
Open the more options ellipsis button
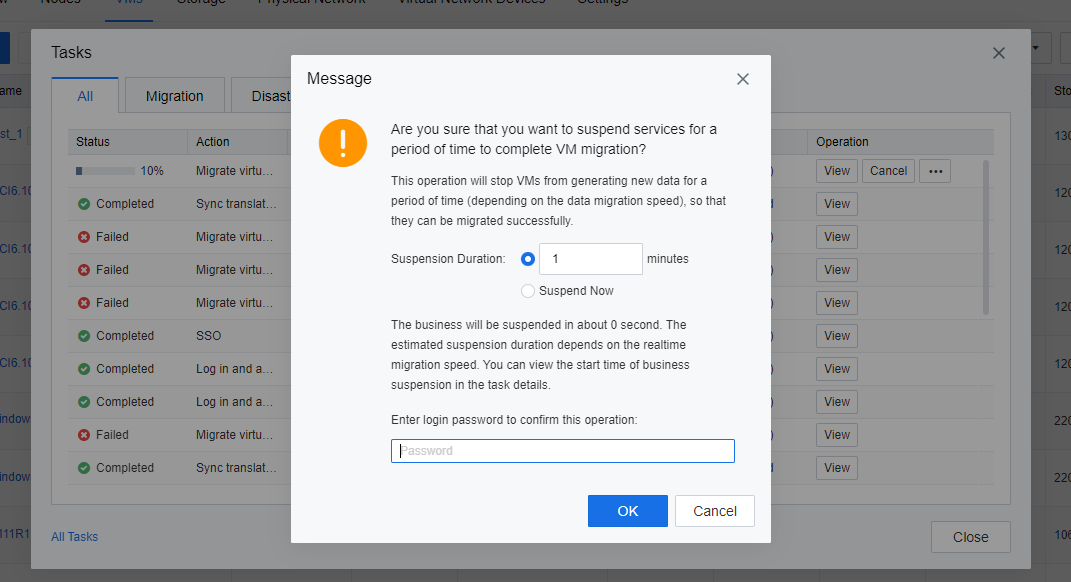935,171
